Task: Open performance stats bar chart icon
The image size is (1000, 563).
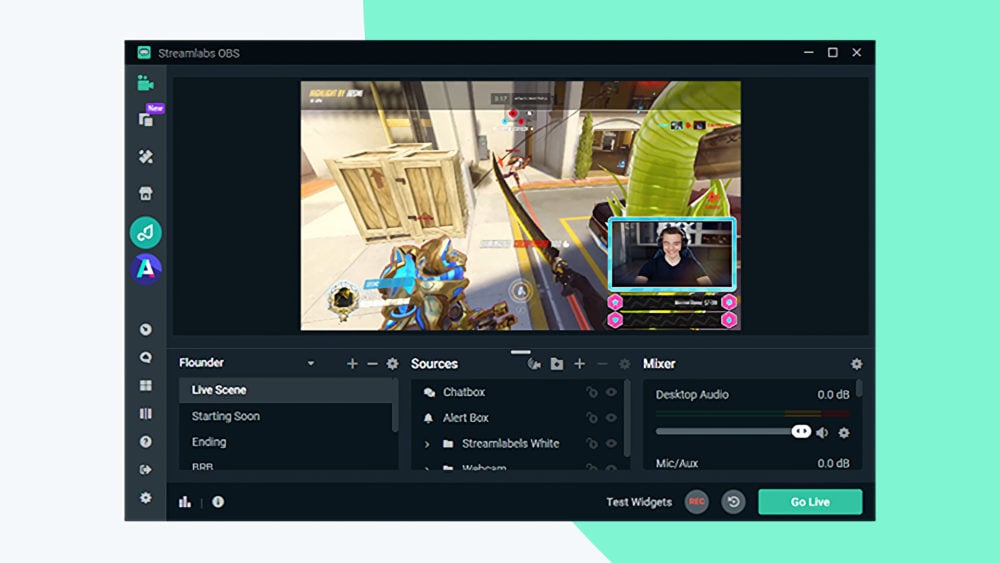Action: [185, 502]
